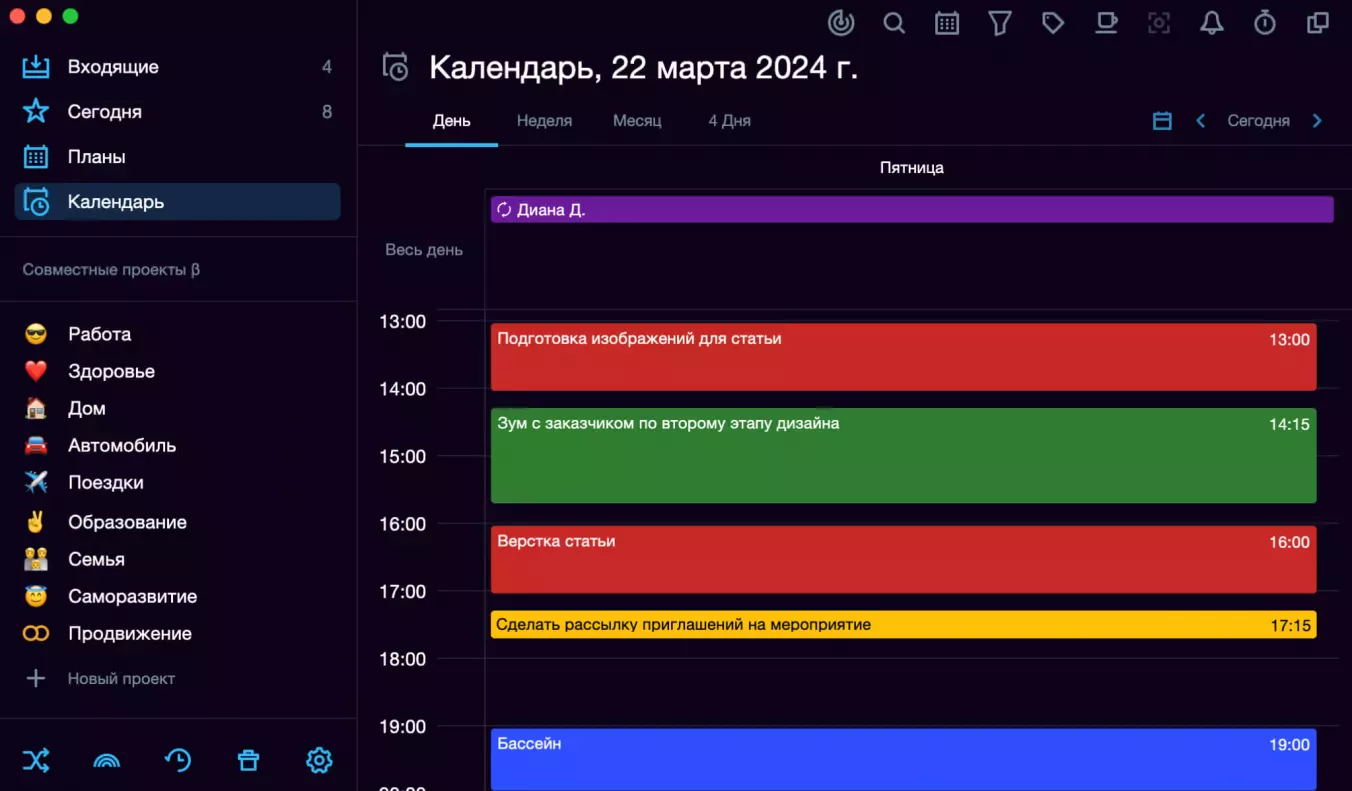Create a project via Новый проект

pyautogui.click(x=121, y=678)
